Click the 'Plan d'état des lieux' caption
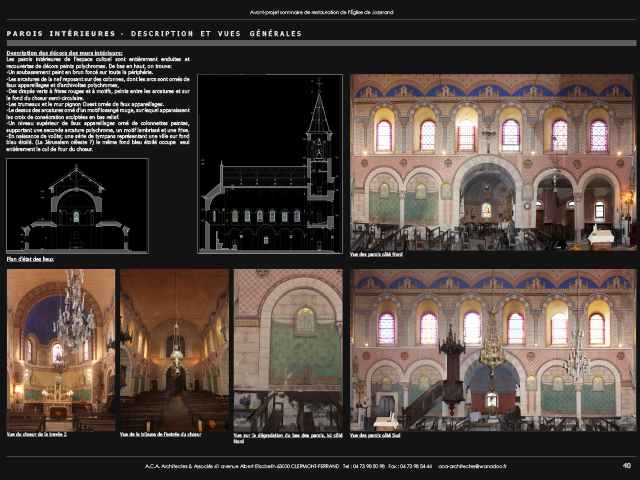Image resolution: width=640 pixels, height=480 pixels. (x=31, y=260)
